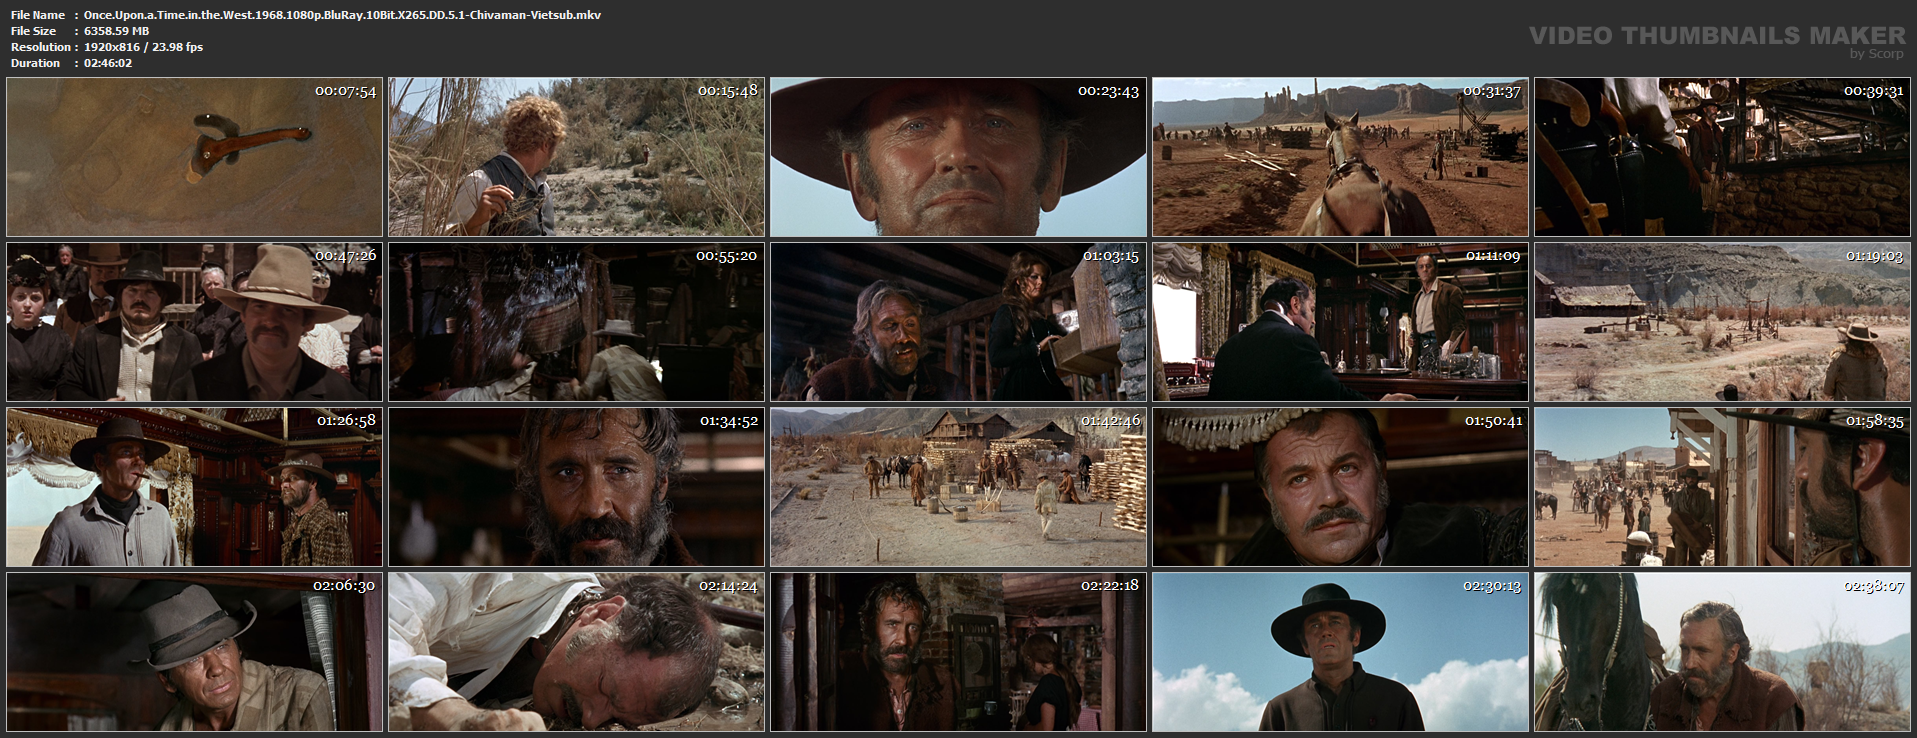Select the blue sky frame at 02:30:13
Viewport: 1917px width, 738px height.
(1341, 652)
